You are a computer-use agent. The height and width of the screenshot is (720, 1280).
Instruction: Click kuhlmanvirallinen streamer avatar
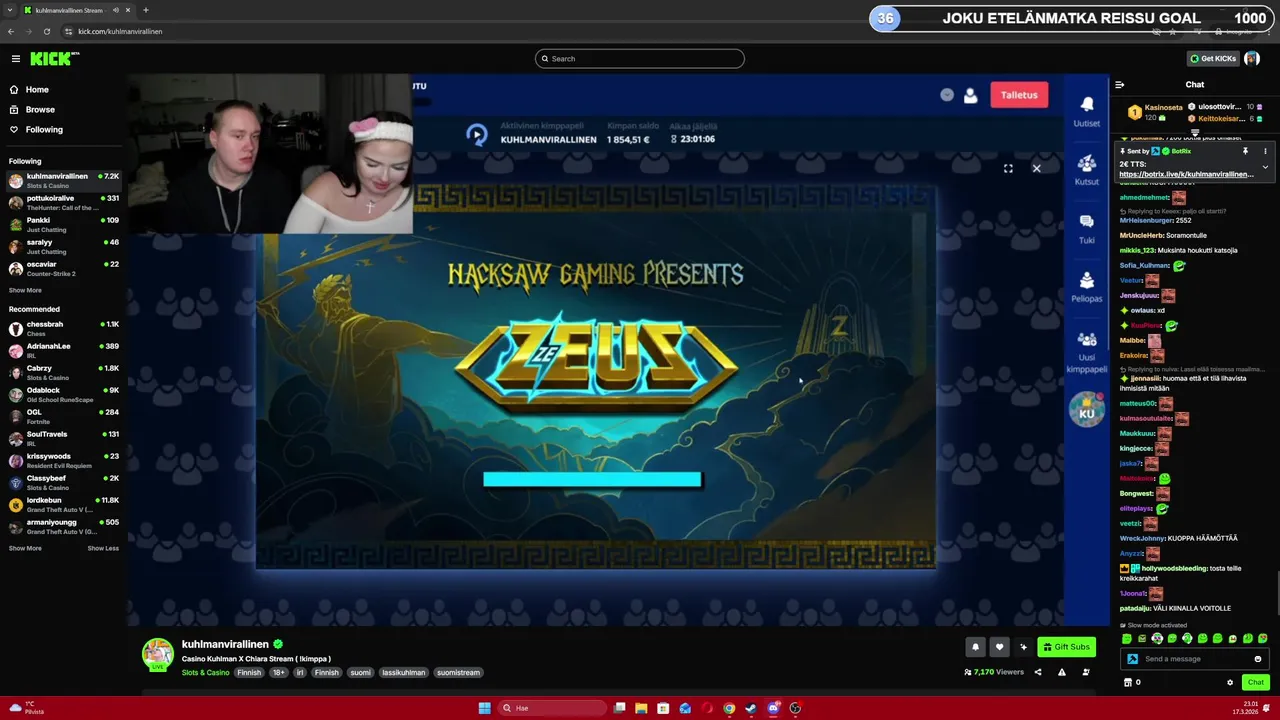(x=157, y=655)
